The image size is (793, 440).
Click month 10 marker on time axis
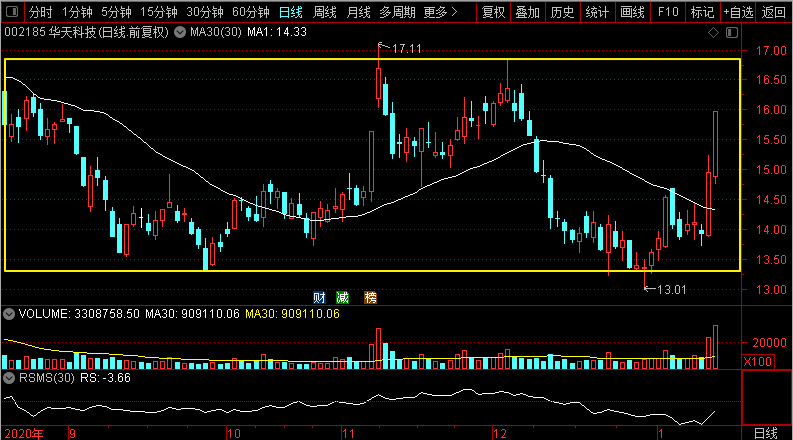click(x=234, y=433)
